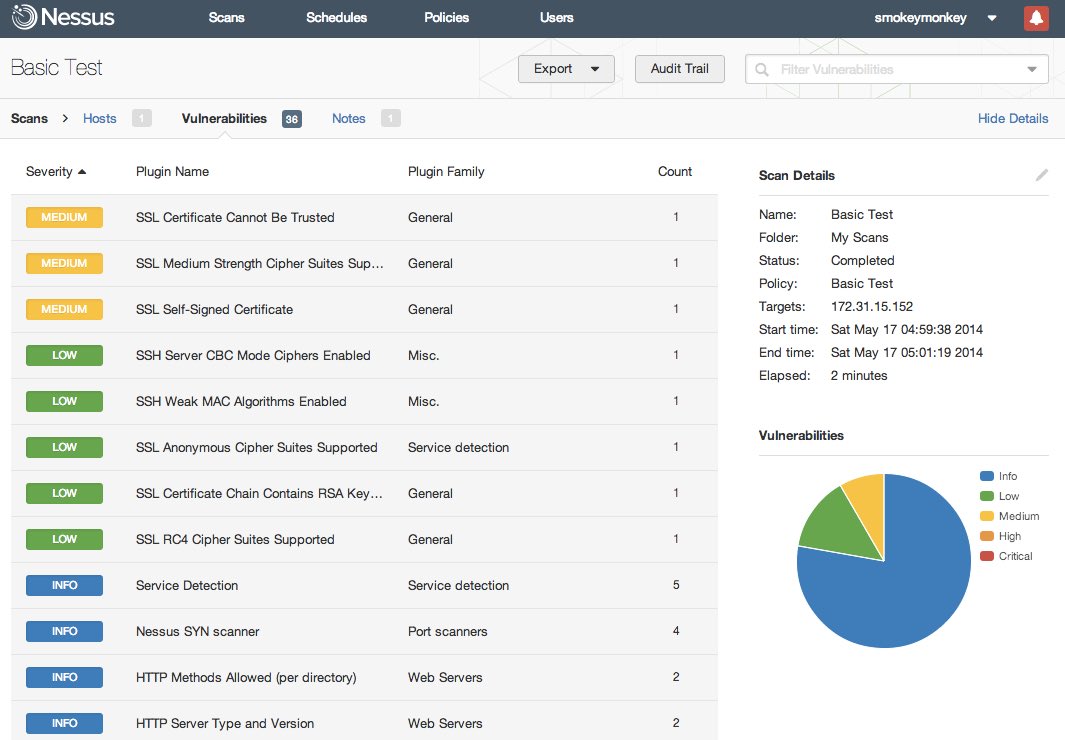
Task: Click the blue Info slice of the pie chart
Action: [903, 584]
